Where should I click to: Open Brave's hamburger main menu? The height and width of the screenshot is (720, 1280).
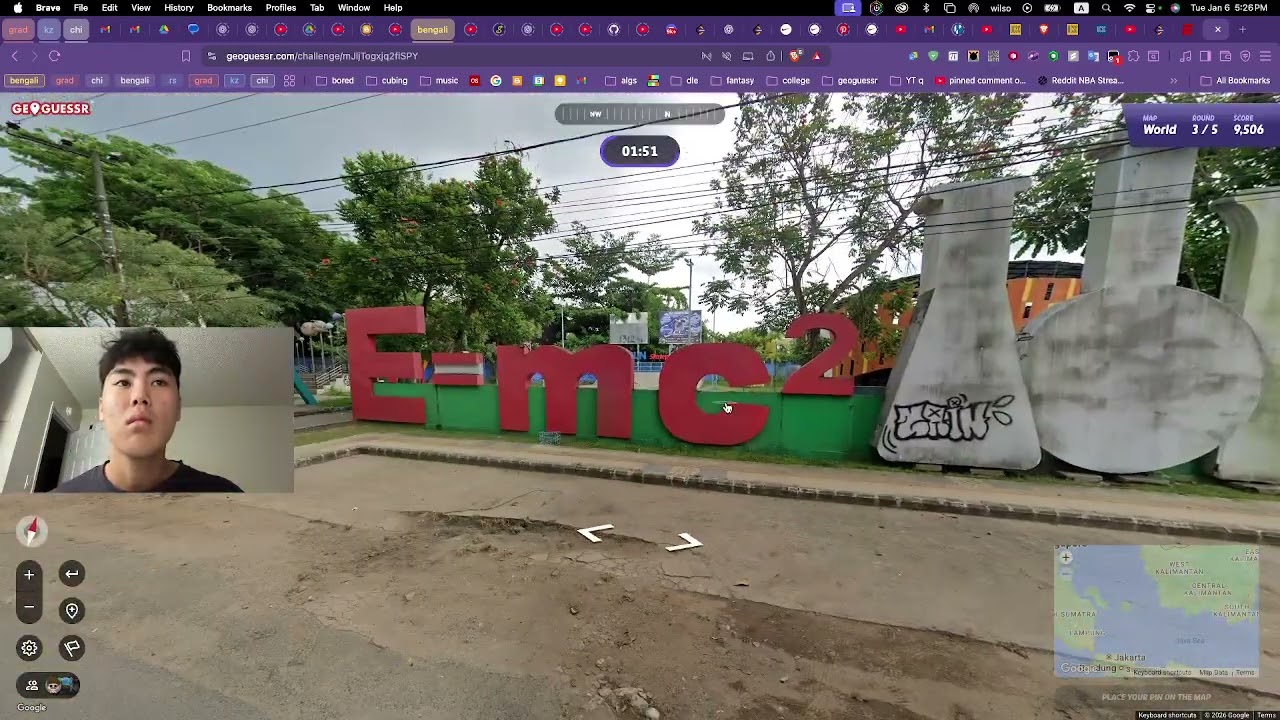1266,56
